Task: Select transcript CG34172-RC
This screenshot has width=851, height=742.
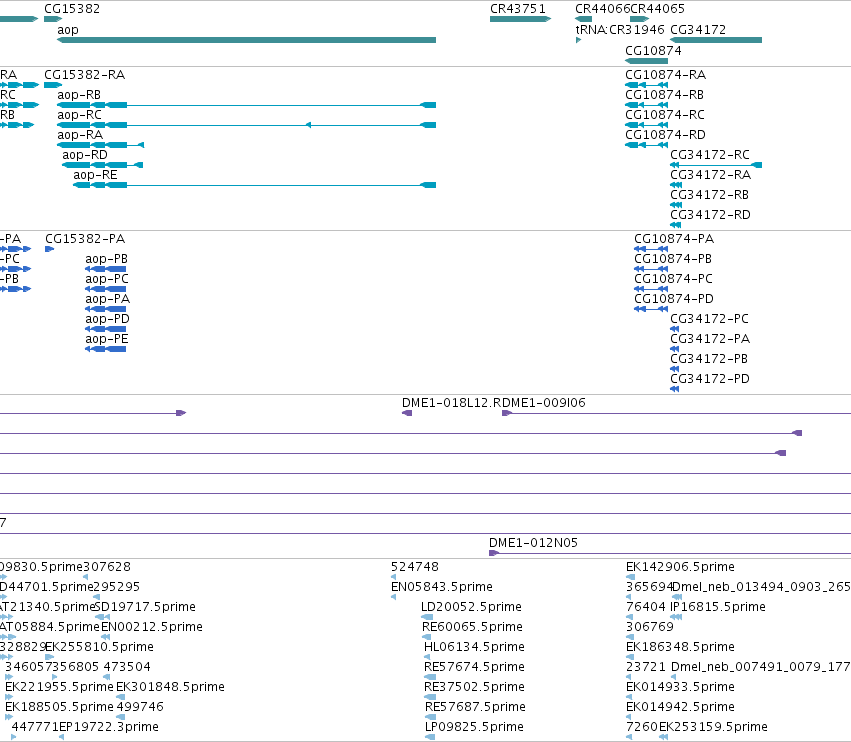Action: (716, 165)
